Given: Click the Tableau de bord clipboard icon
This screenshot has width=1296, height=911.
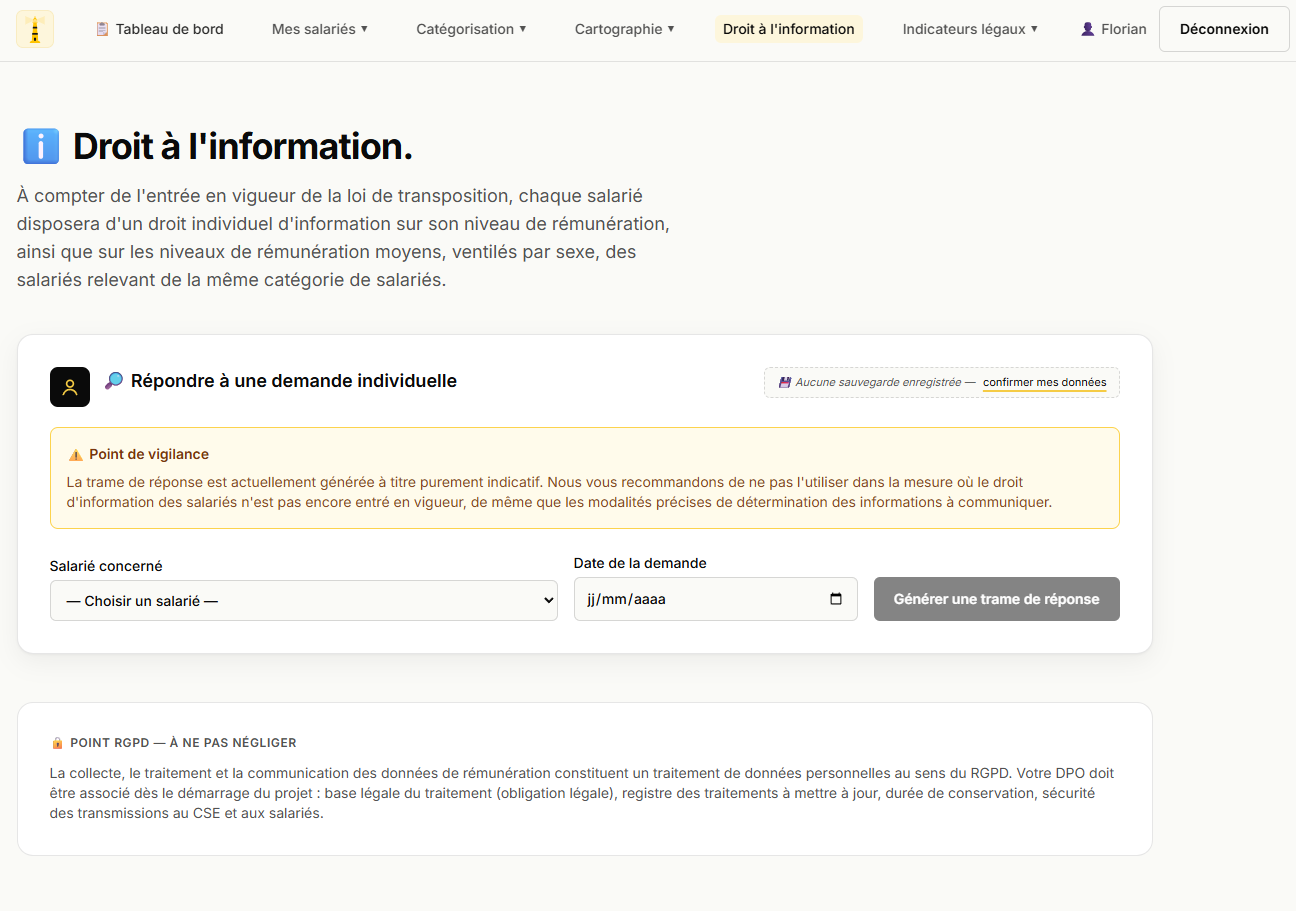Looking at the screenshot, I should click(102, 29).
